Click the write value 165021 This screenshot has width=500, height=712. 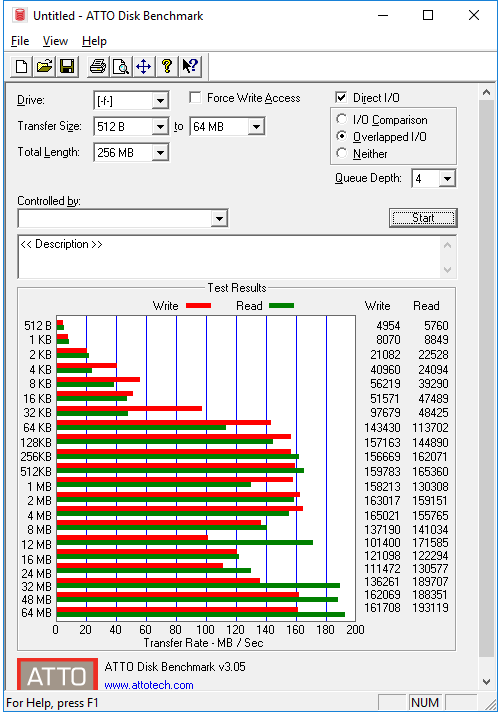point(382,516)
